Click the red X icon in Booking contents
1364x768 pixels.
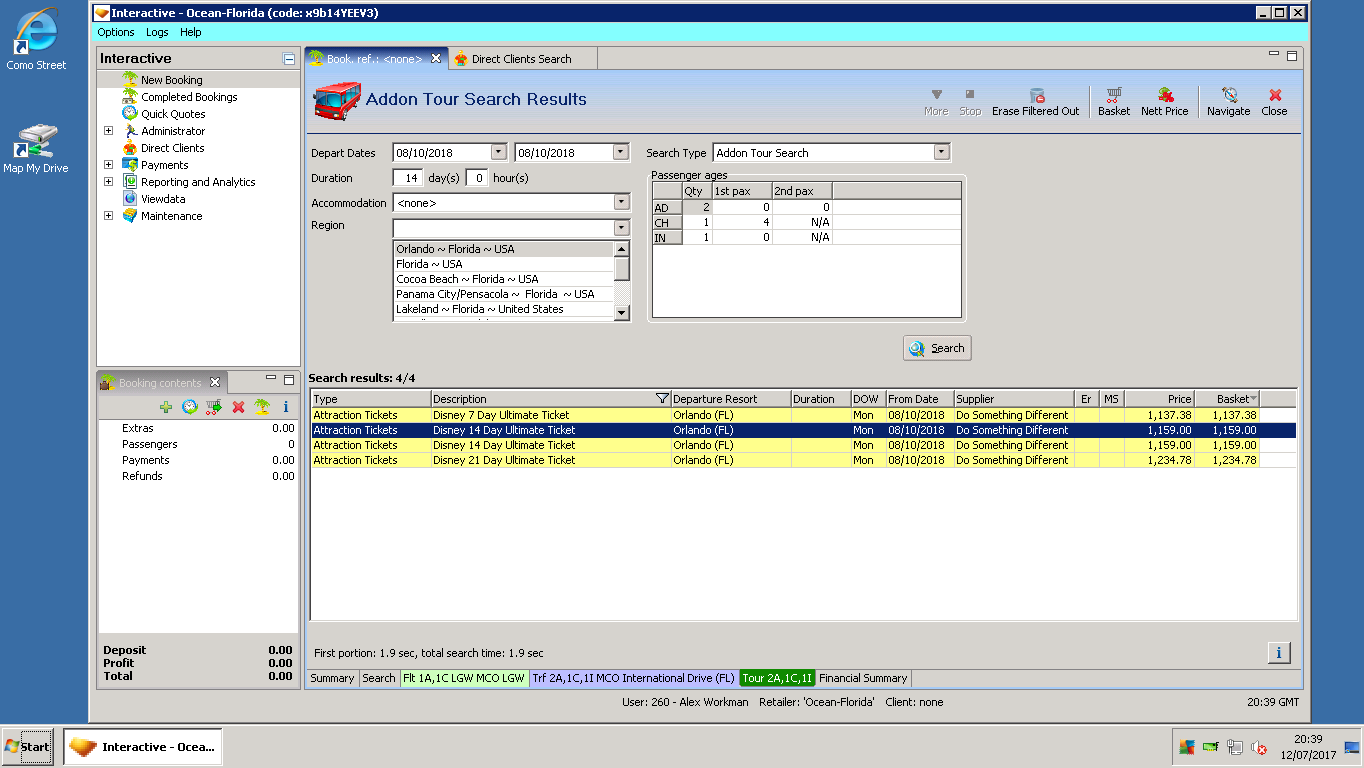pos(238,407)
